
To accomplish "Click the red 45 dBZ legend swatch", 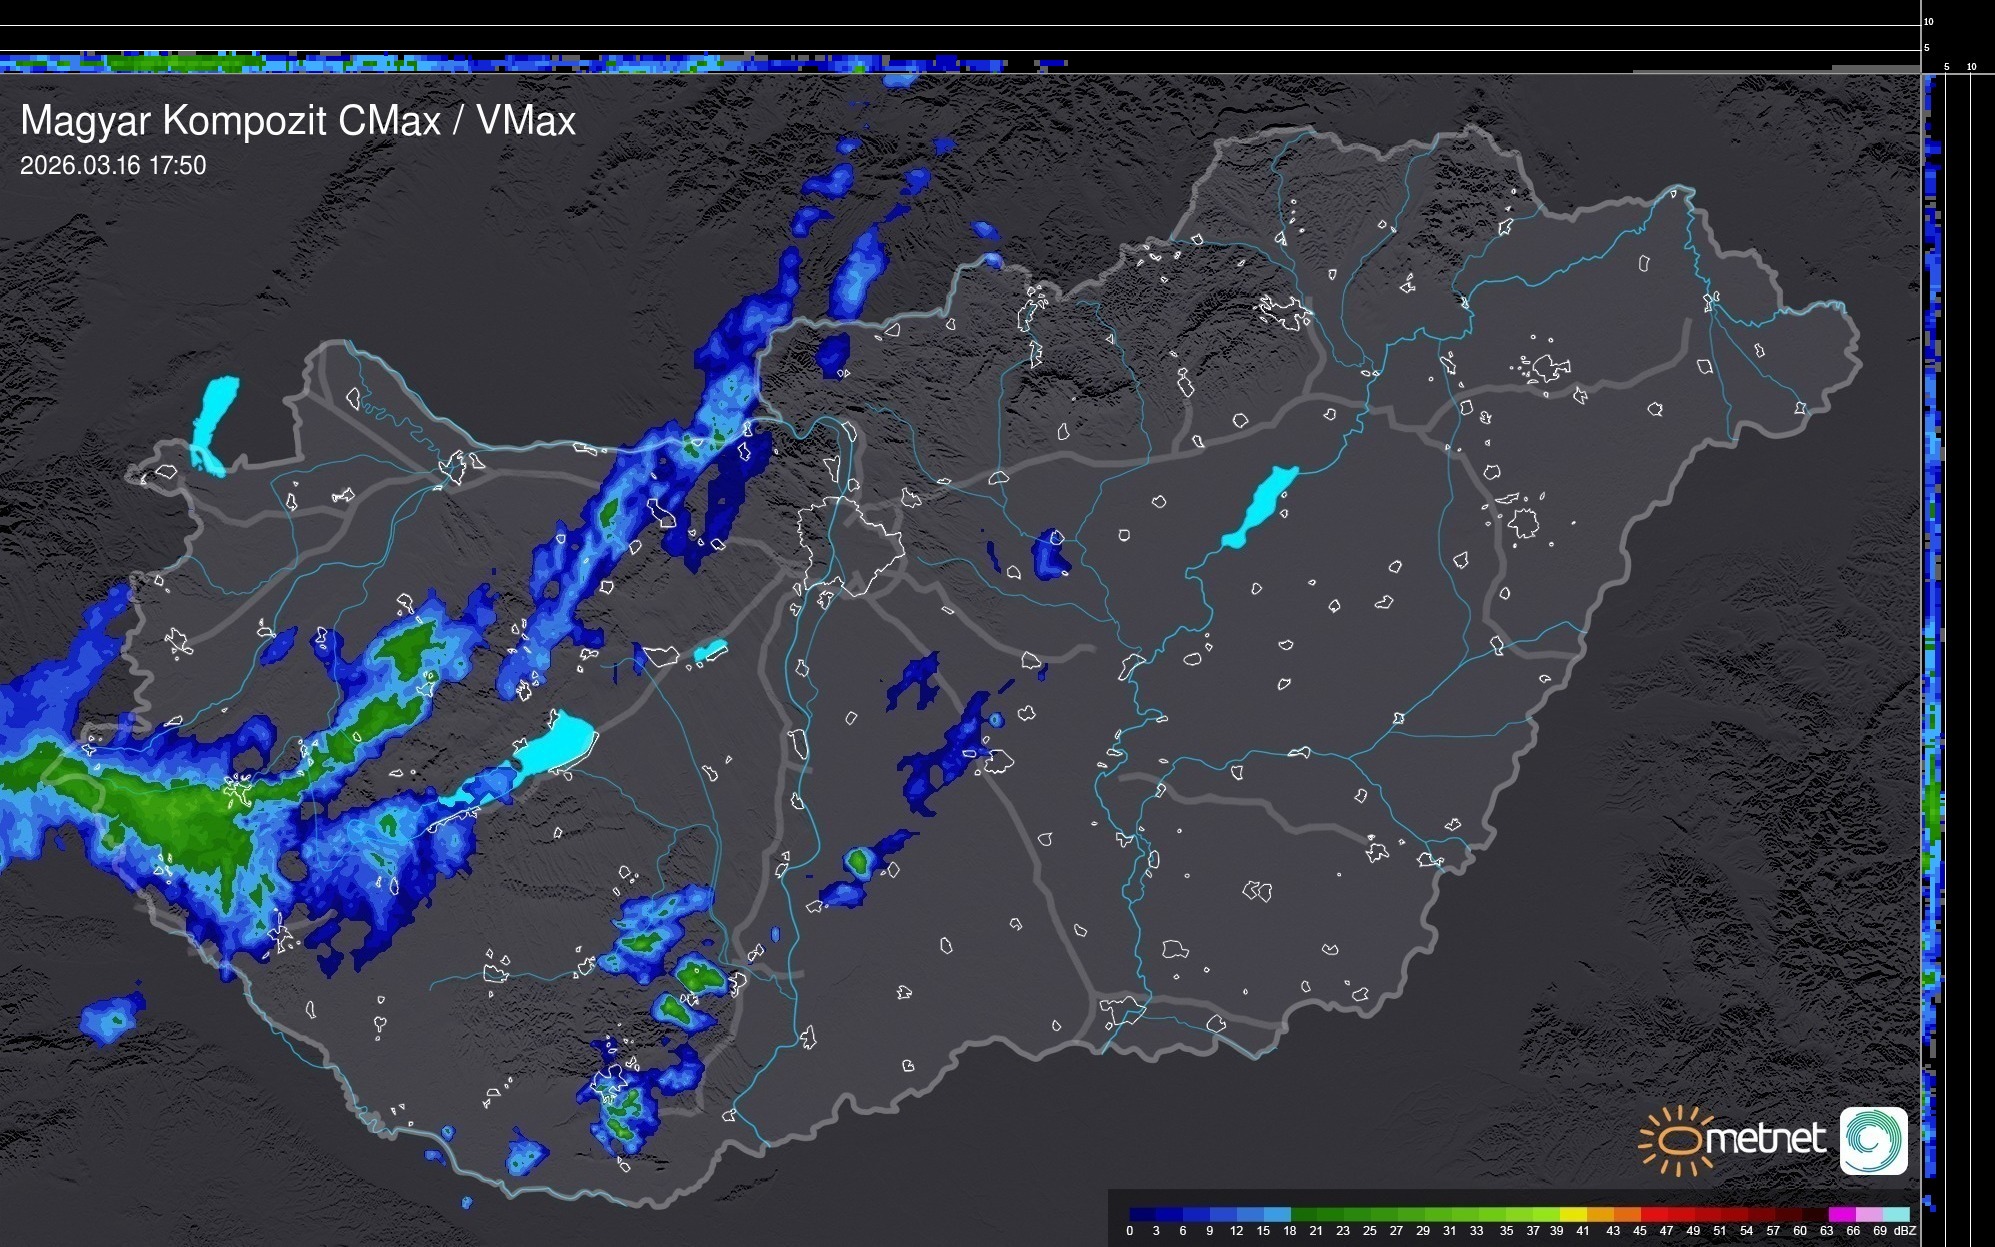I will click(x=1654, y=1214).
